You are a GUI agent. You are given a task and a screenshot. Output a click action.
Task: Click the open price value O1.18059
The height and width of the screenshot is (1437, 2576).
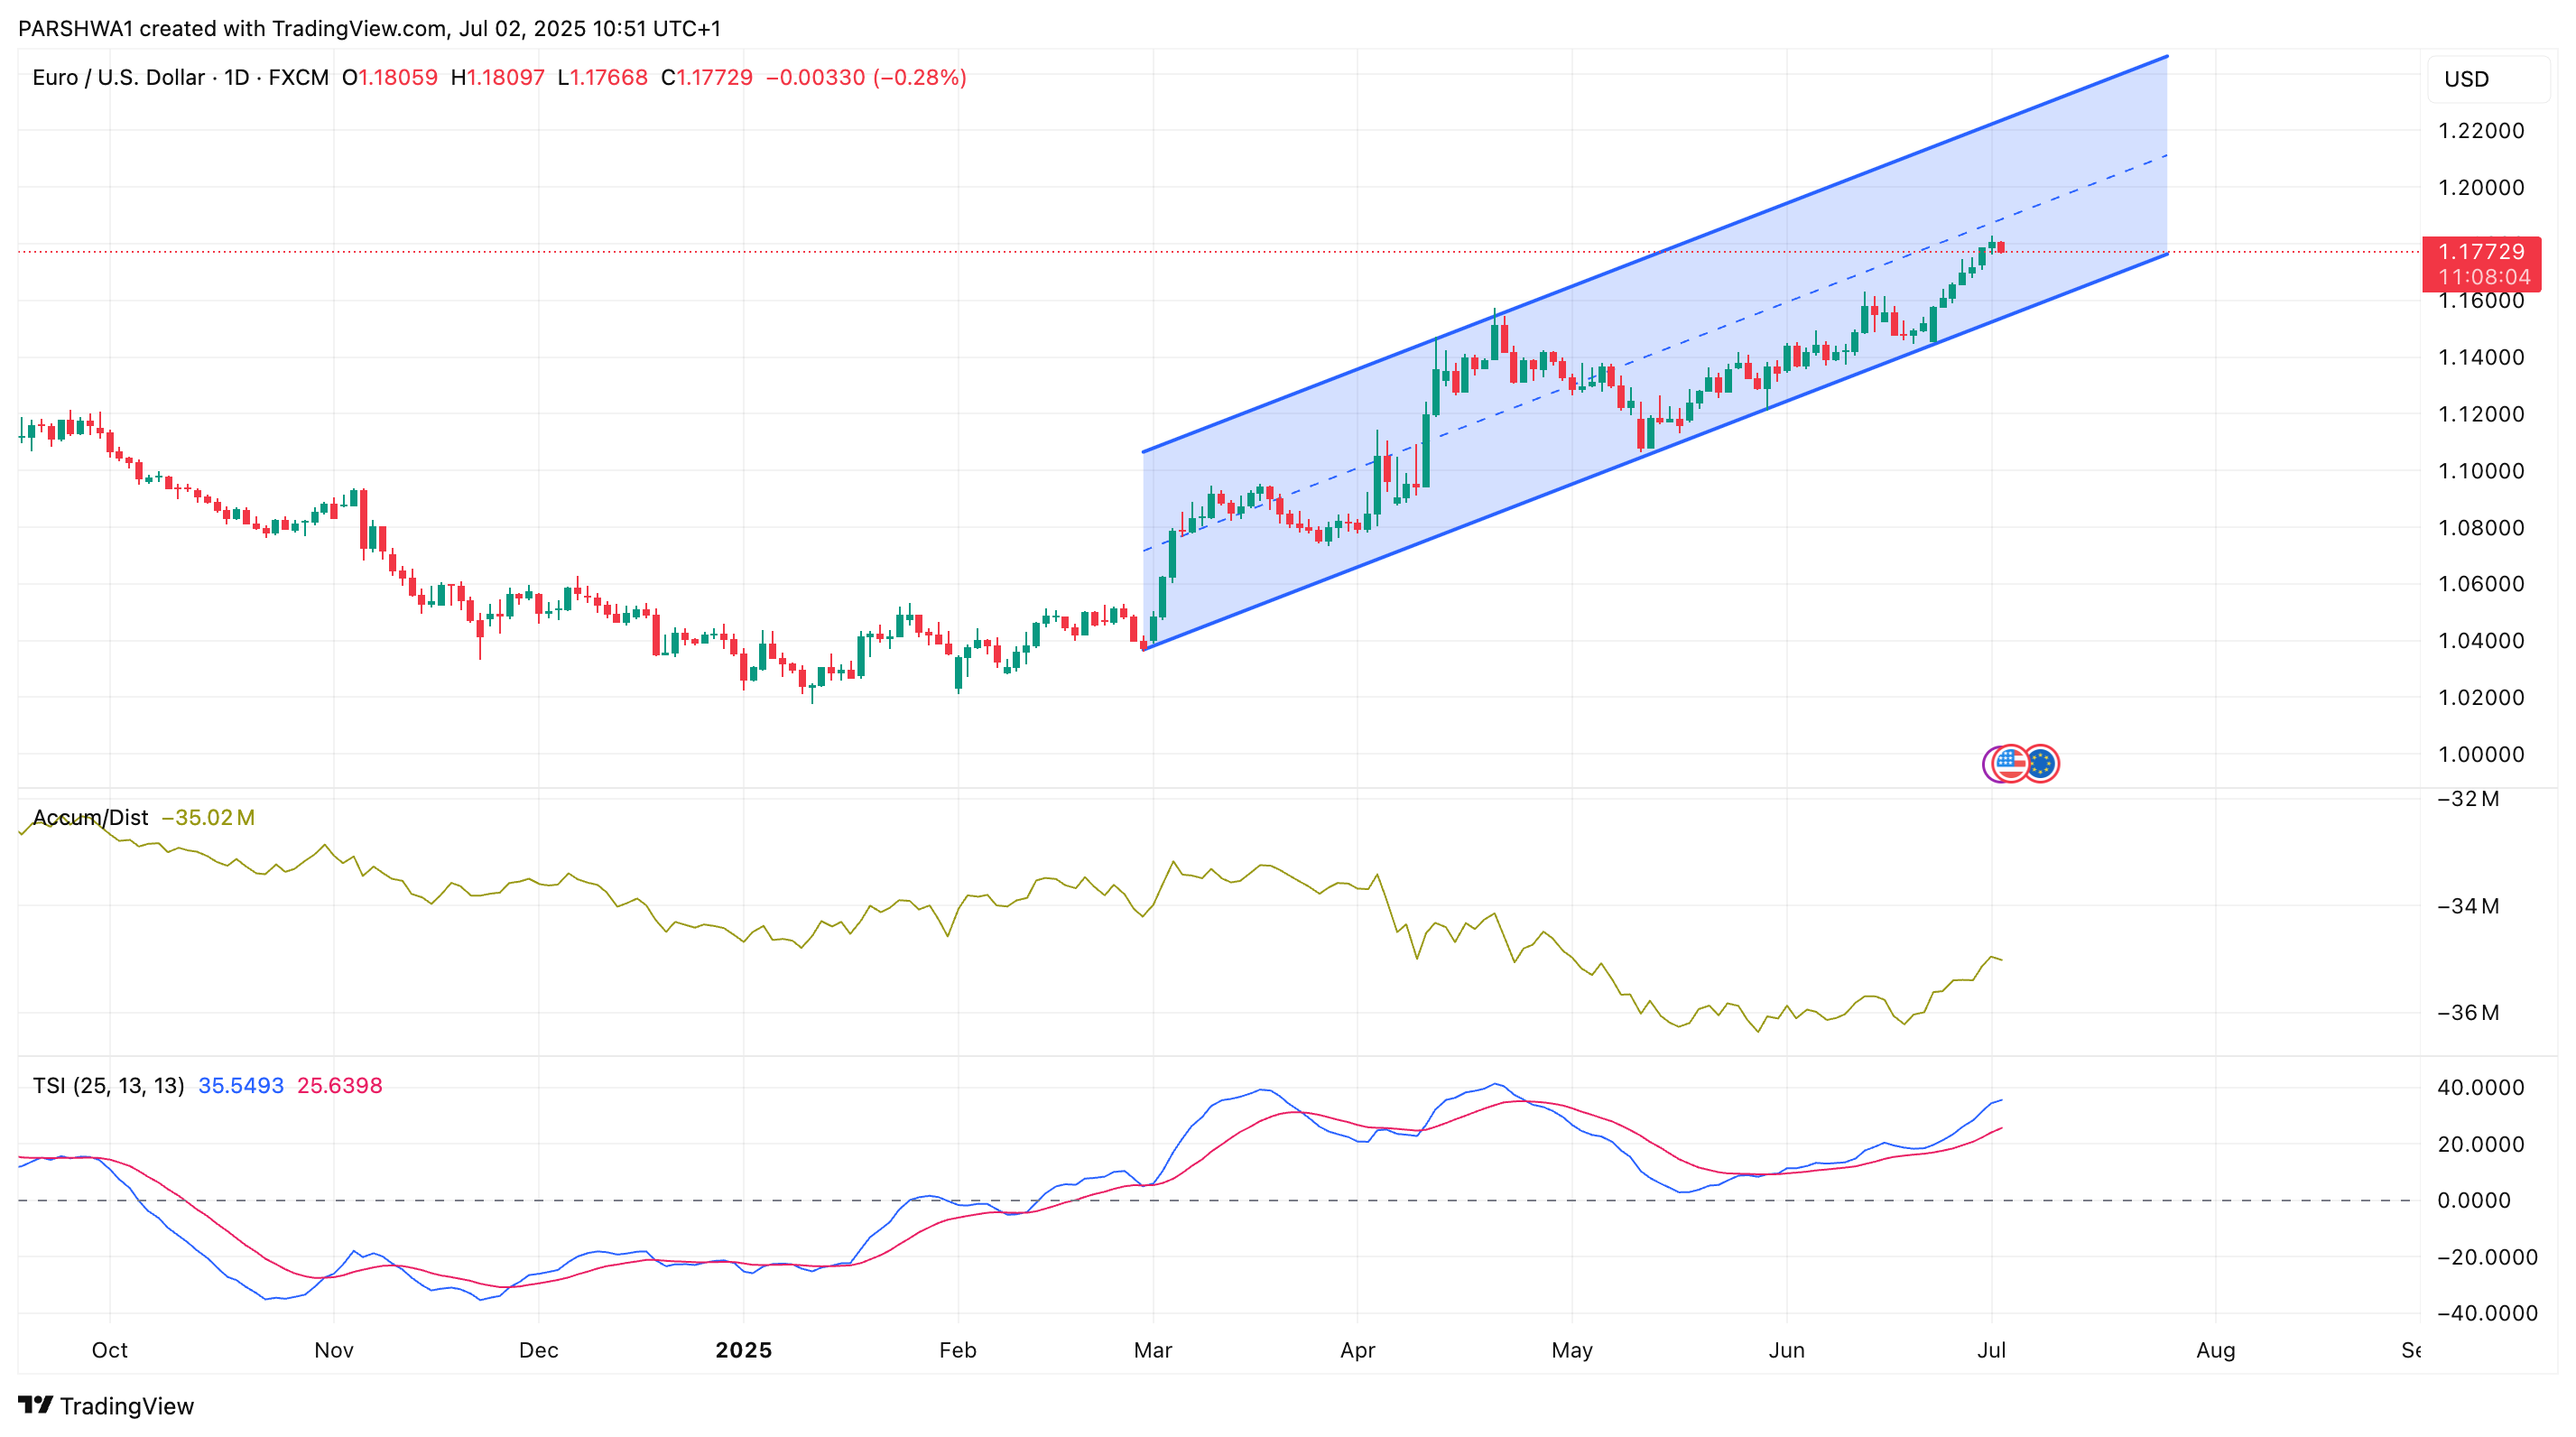tap(390, 77)
